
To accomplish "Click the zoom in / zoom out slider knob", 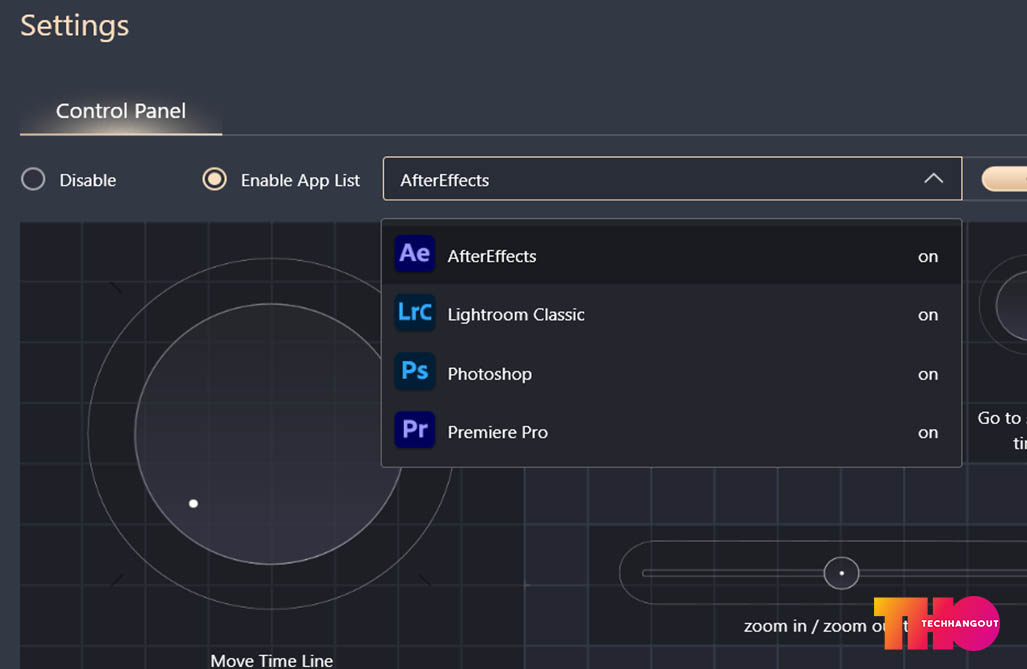I will point(841,573).
